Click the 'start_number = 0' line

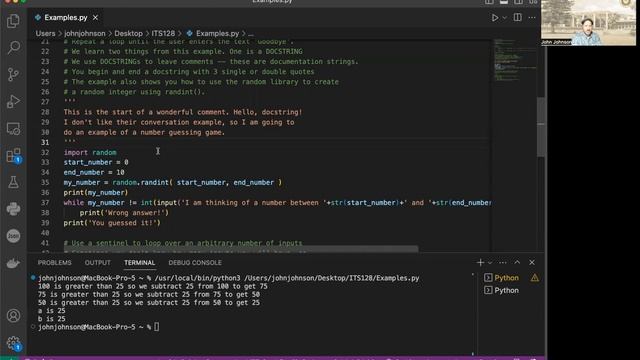point(96,162)
